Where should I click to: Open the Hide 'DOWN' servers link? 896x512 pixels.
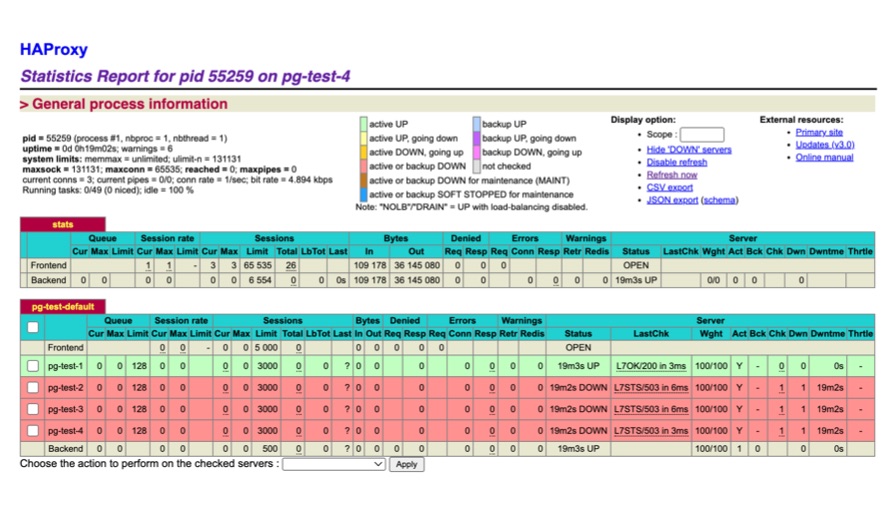(x=688, y=149)
